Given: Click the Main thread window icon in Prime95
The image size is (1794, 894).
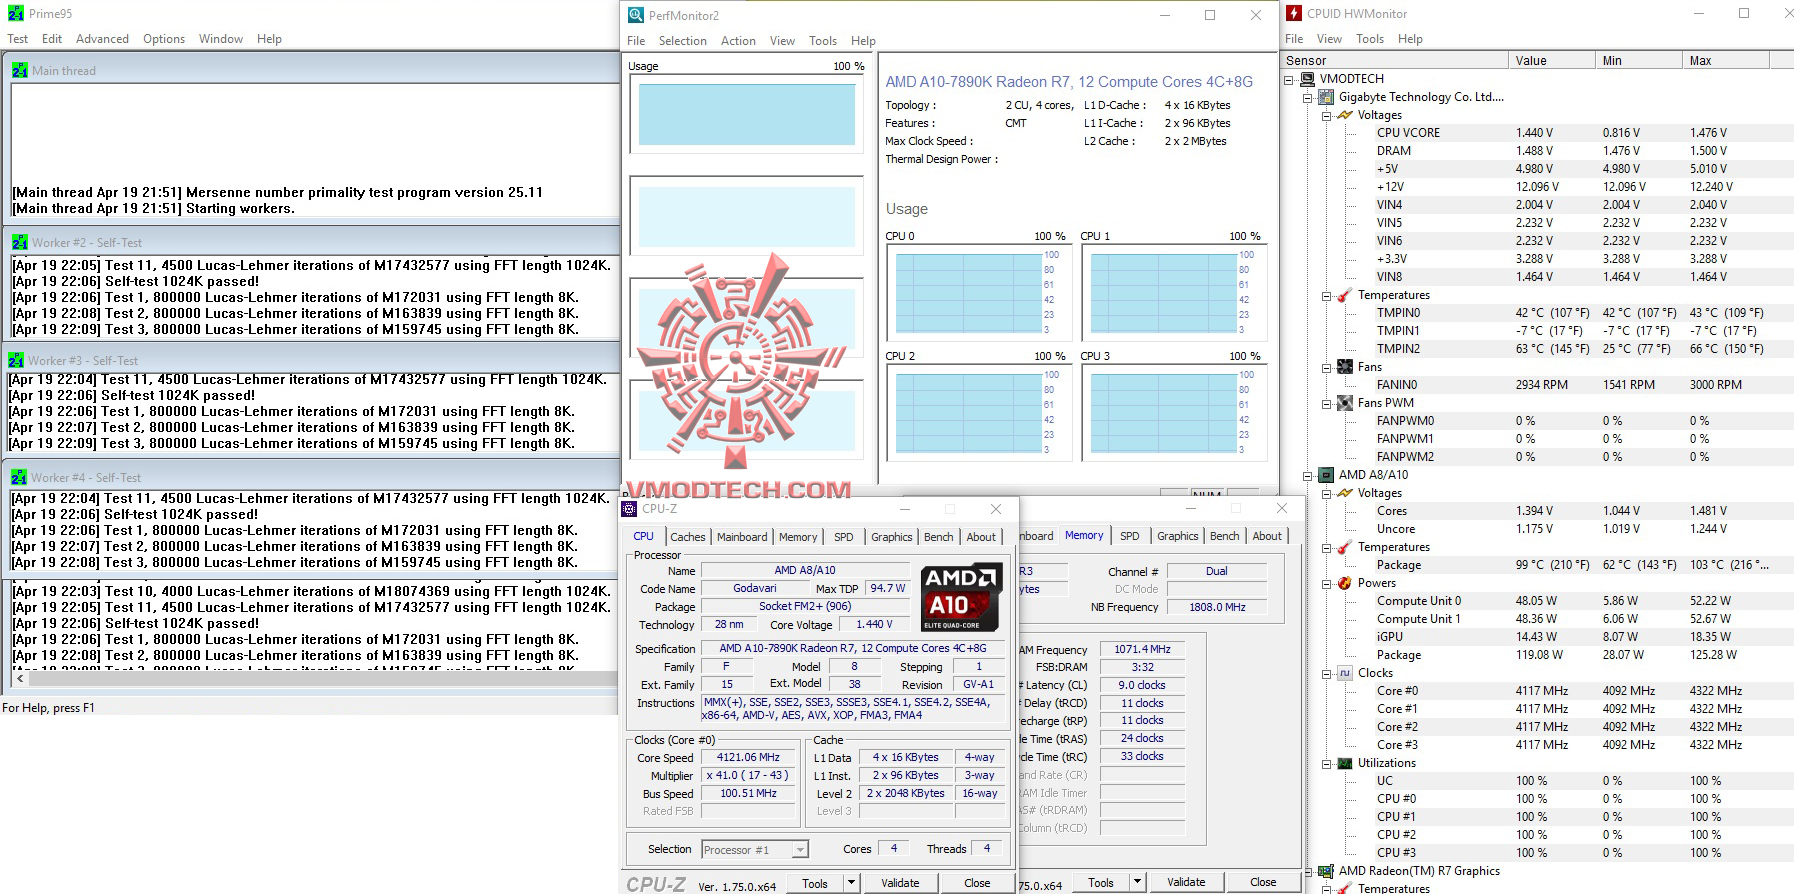Looking at the screenshot, I should [19, 70].
